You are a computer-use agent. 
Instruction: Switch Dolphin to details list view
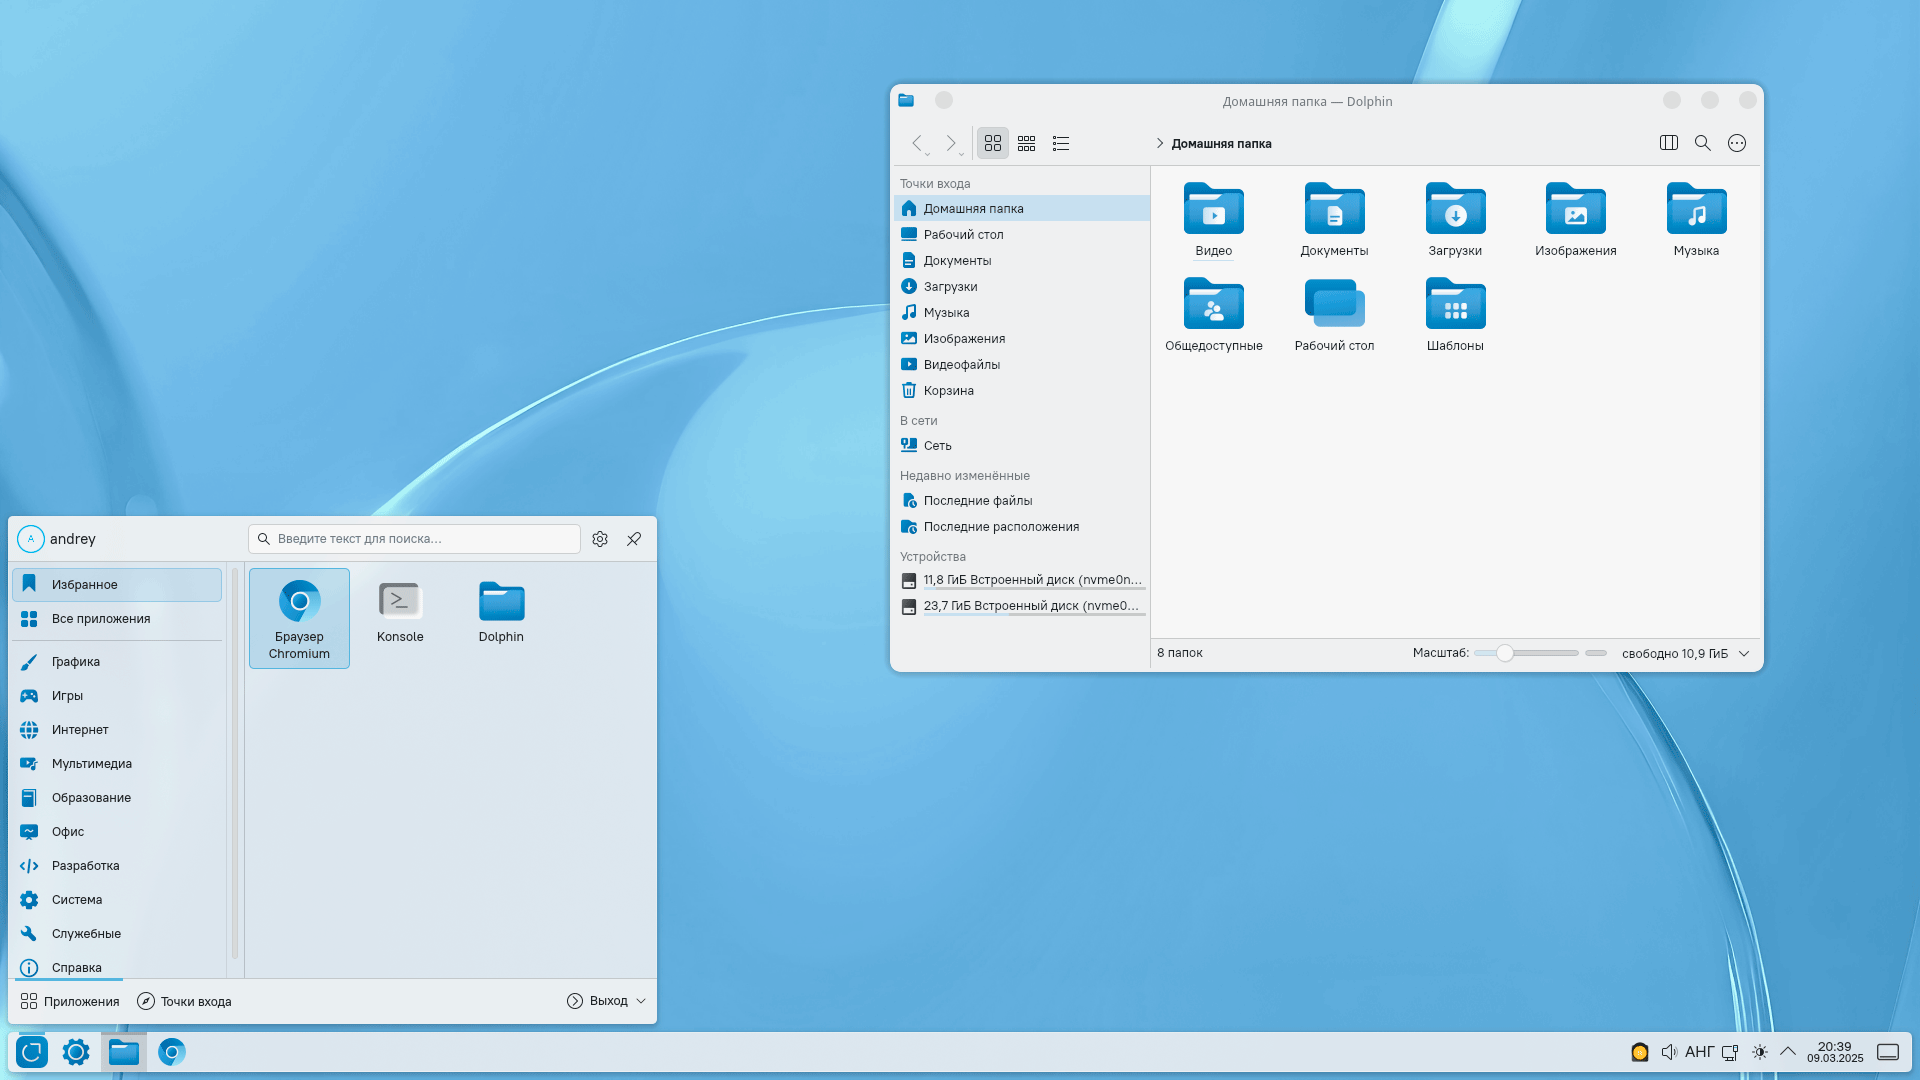coord(1061,144)
